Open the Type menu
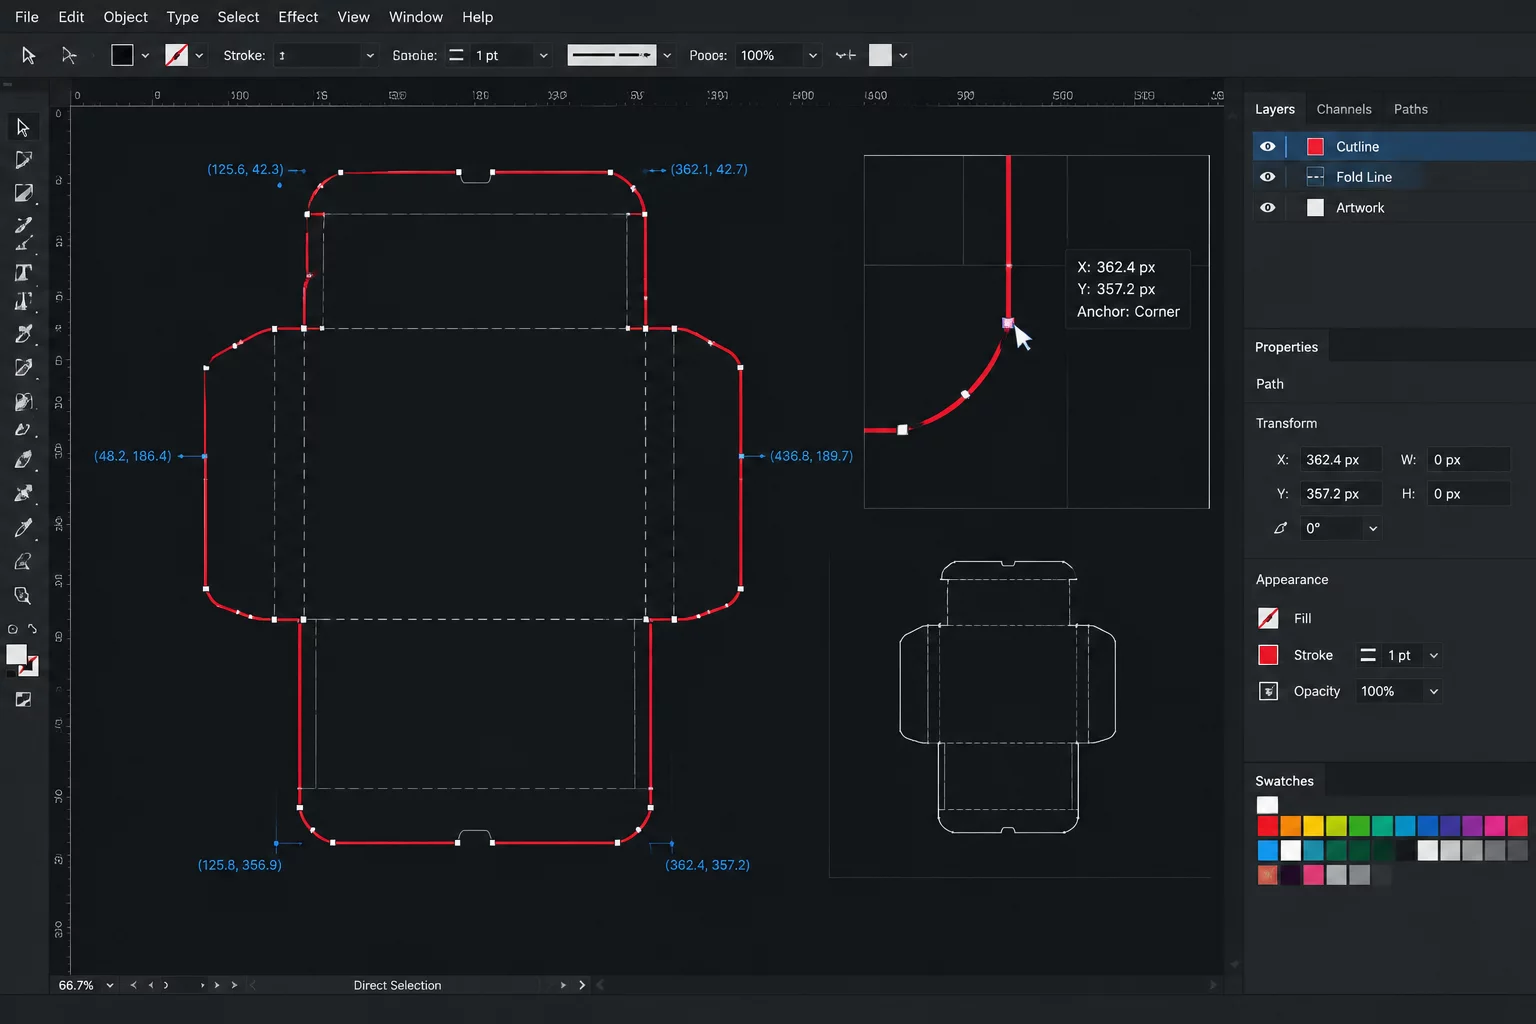The height and width of the screenshot is (1024, 1536). click(x=182, y=17)
